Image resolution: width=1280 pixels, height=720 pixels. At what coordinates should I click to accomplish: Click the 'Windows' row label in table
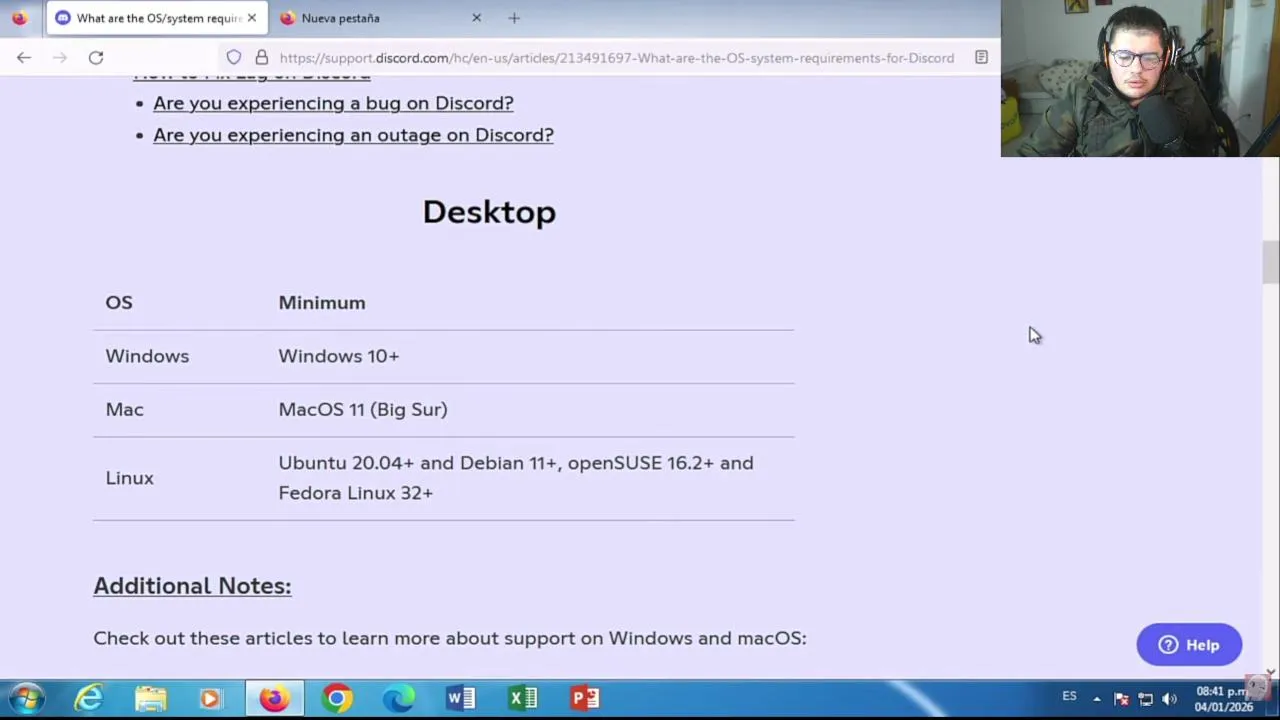147,356
